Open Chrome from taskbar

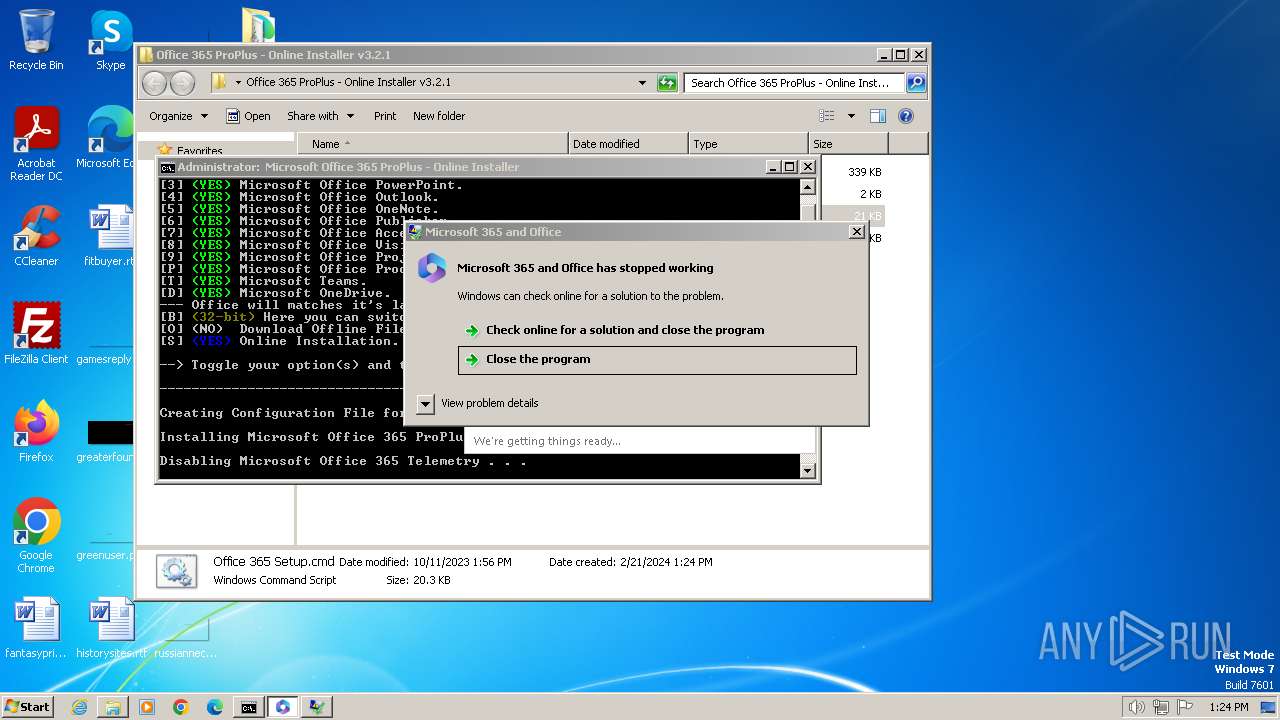click(181, 707)
